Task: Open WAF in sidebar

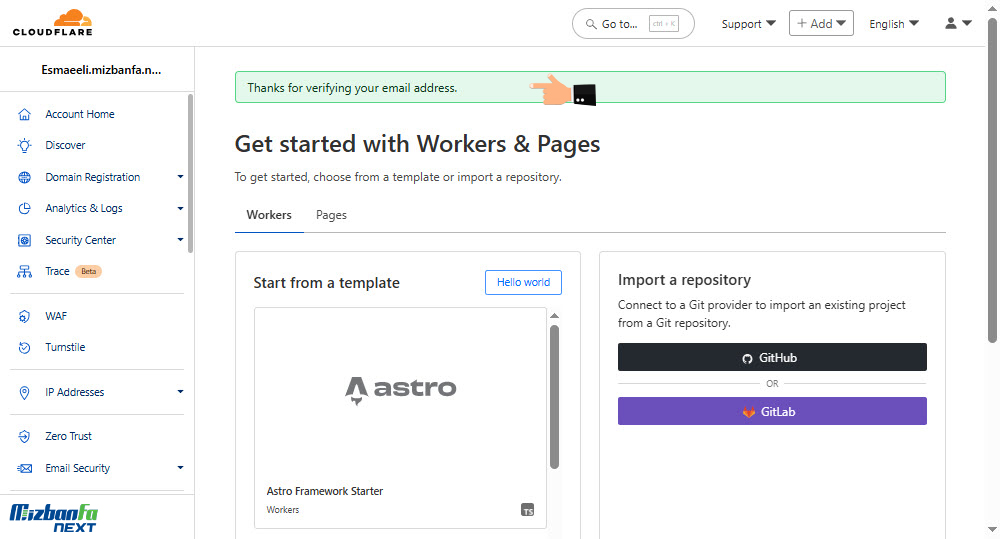Action: click(x=56, y=316)
